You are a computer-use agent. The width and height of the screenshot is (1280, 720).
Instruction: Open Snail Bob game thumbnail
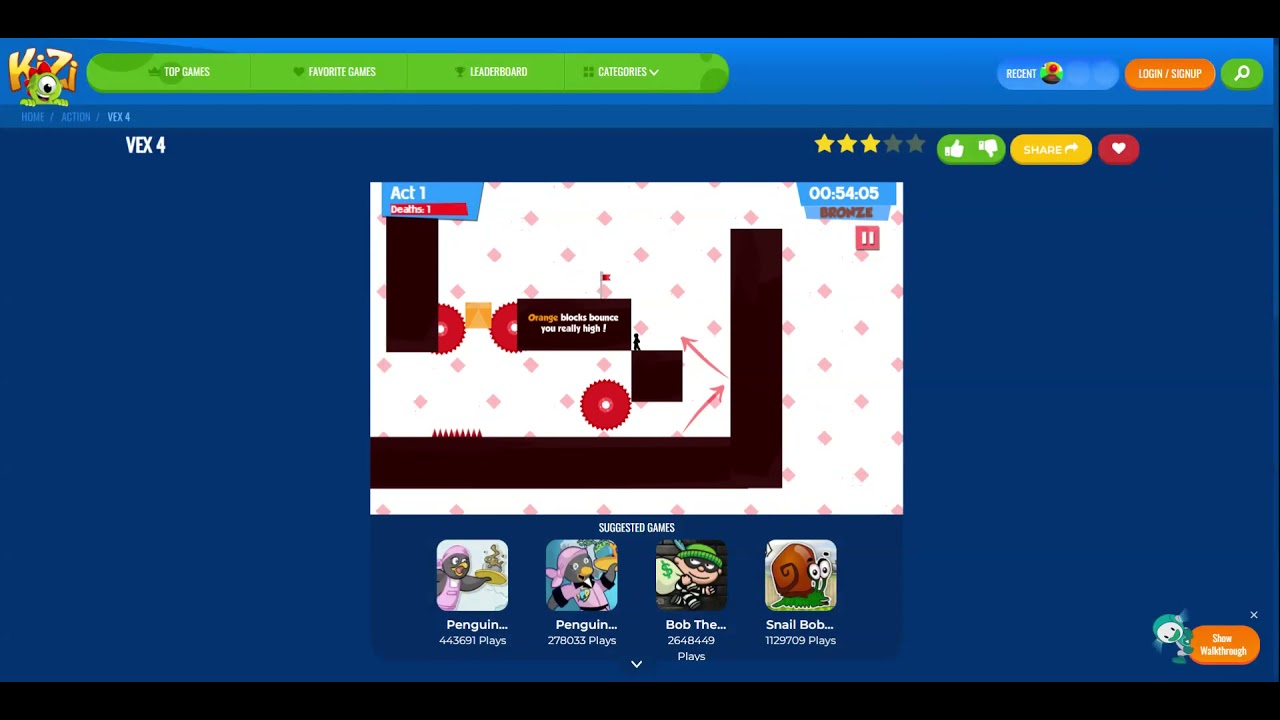point(801,575)
